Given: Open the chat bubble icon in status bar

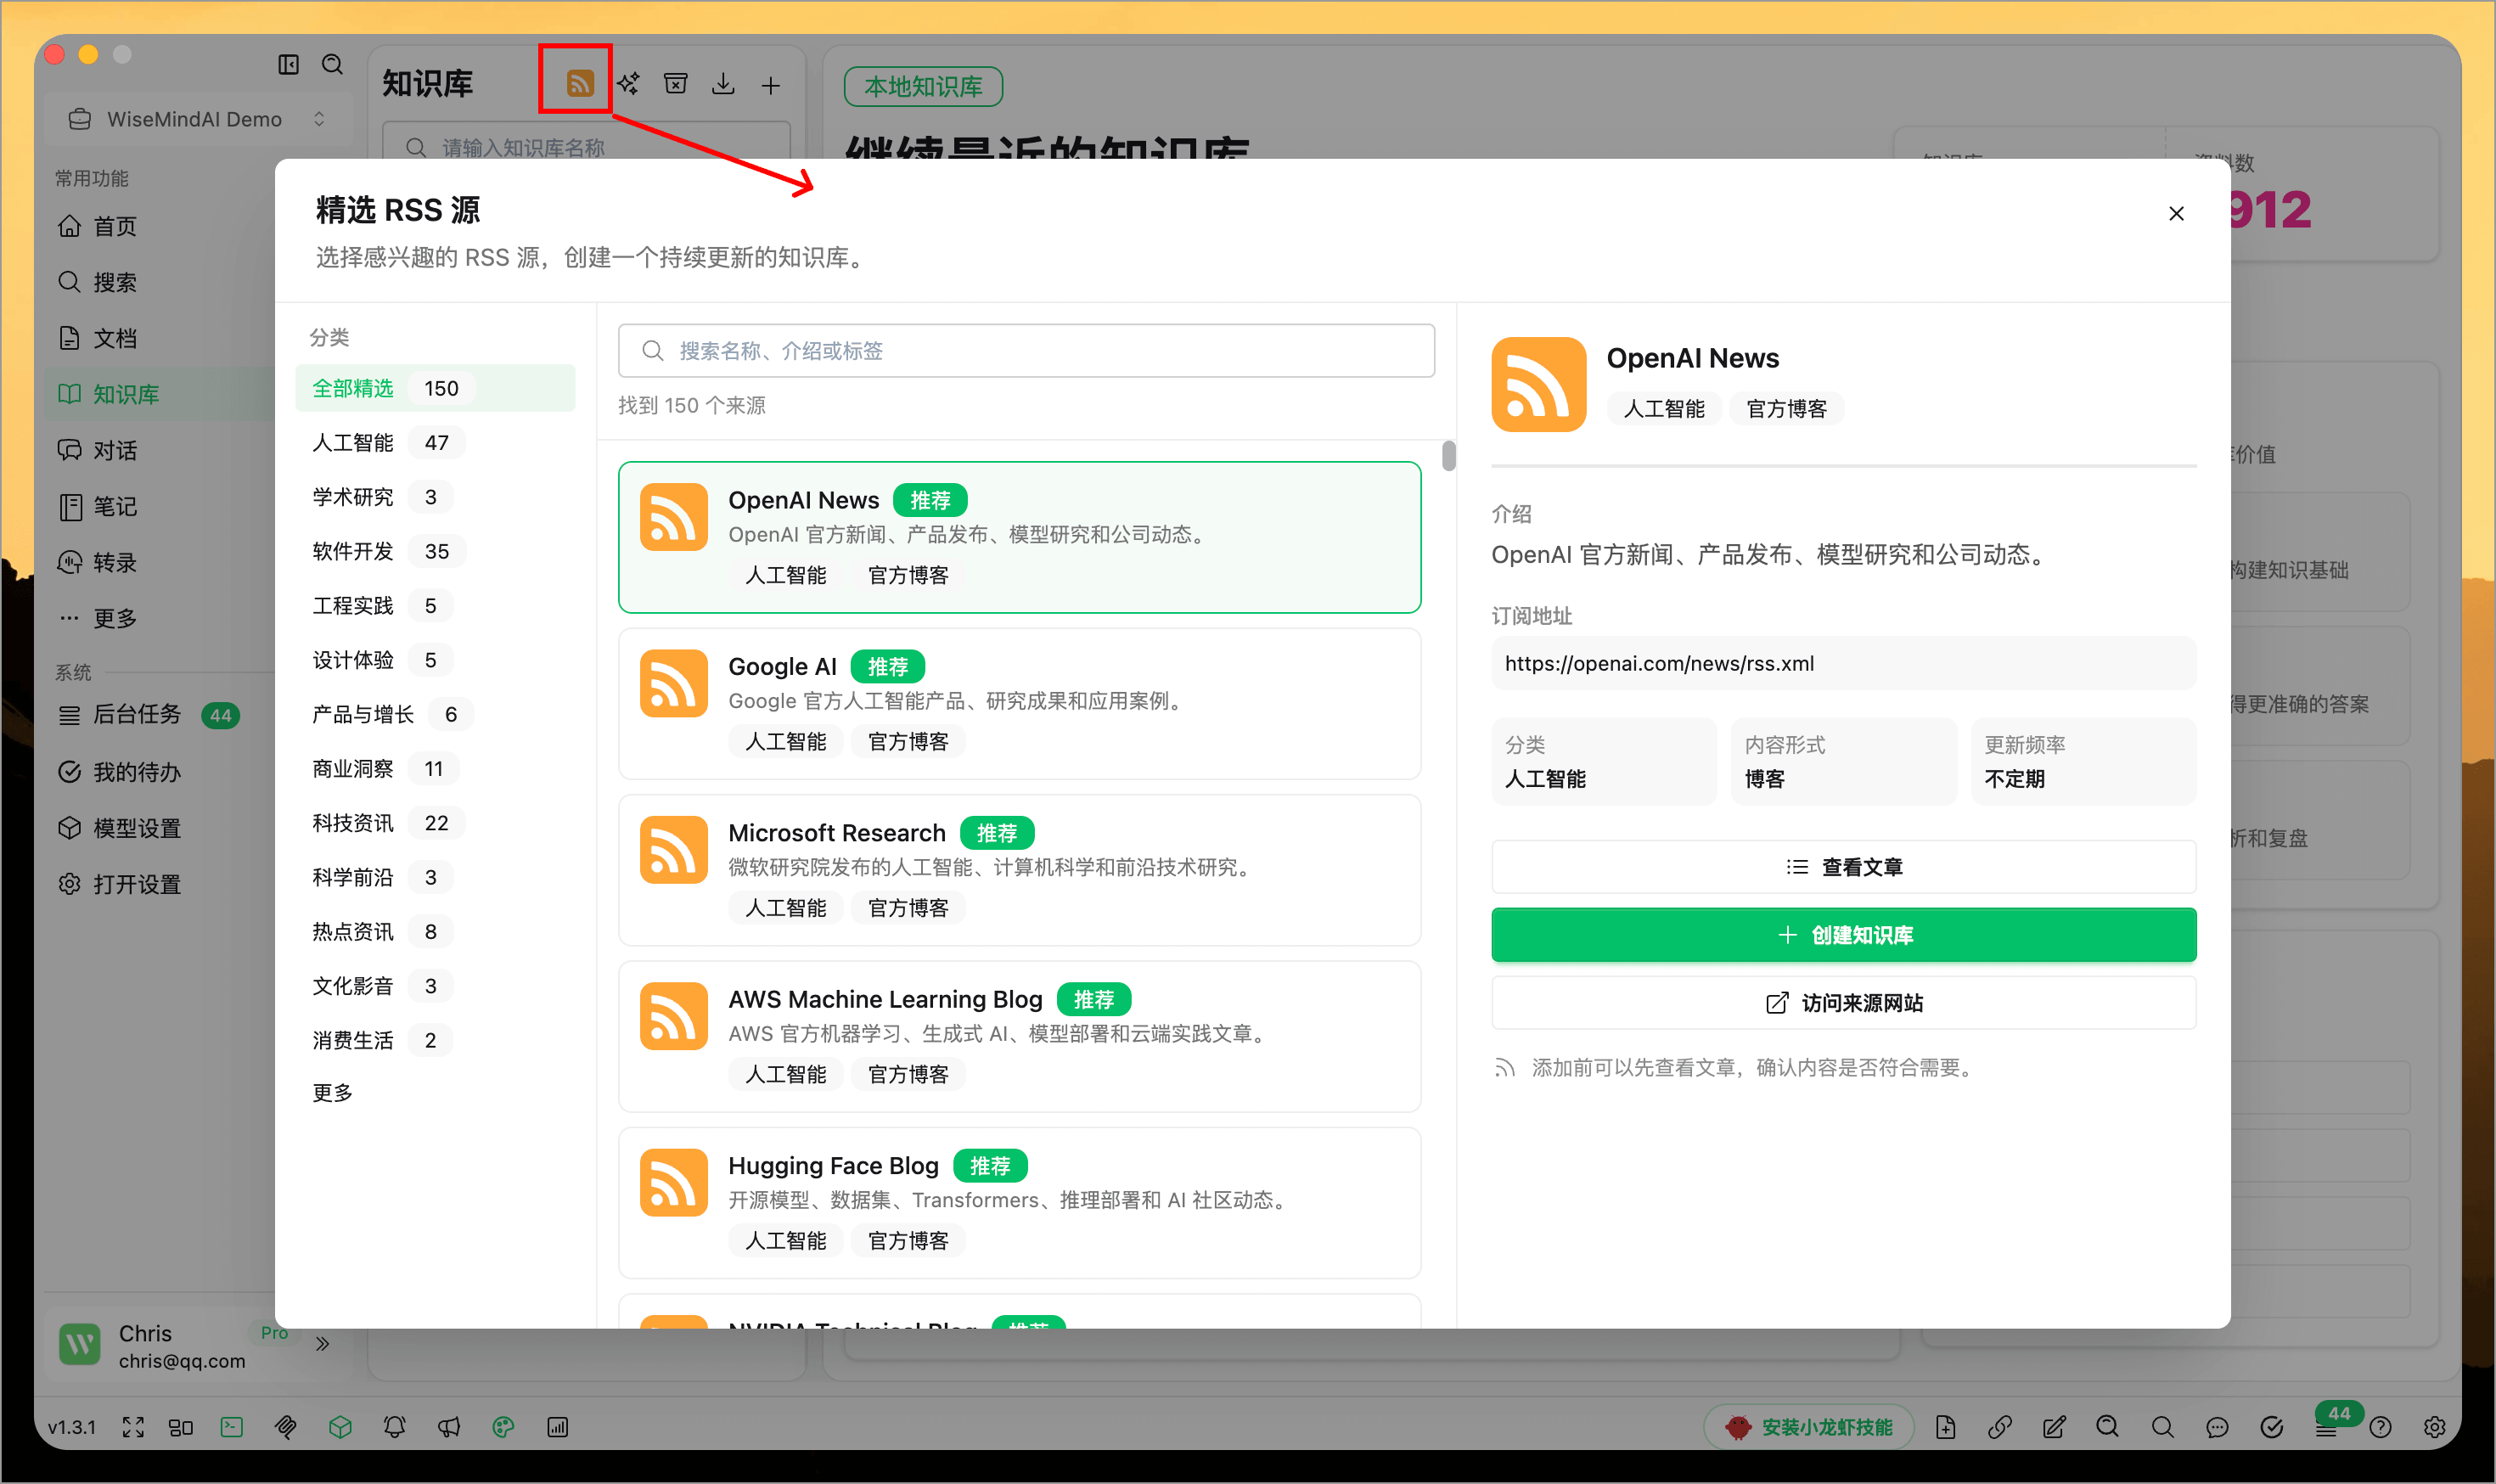Looking at the screenshot, I should (x=2217, y=1427).
